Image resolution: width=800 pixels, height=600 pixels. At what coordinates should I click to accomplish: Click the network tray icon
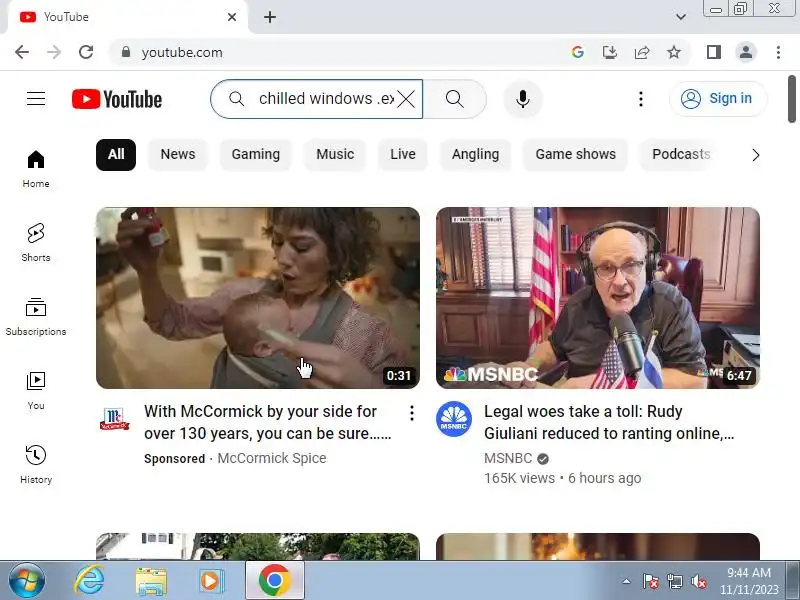(674, 581)
